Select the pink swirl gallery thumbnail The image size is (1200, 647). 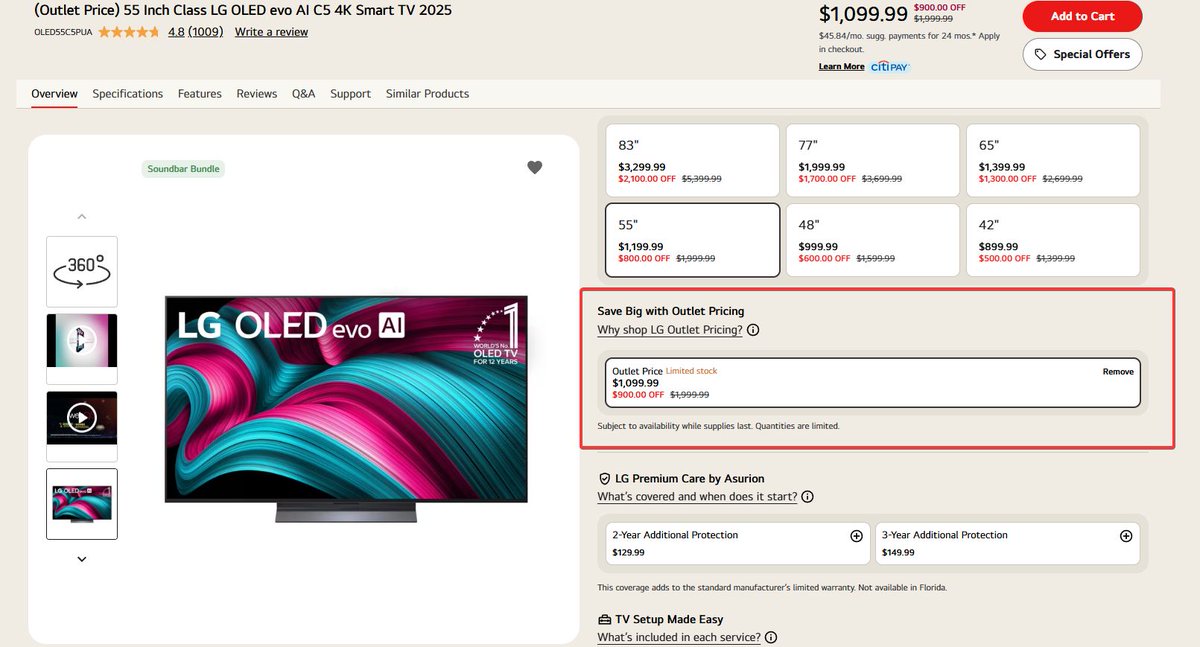(x=82, y=341)
